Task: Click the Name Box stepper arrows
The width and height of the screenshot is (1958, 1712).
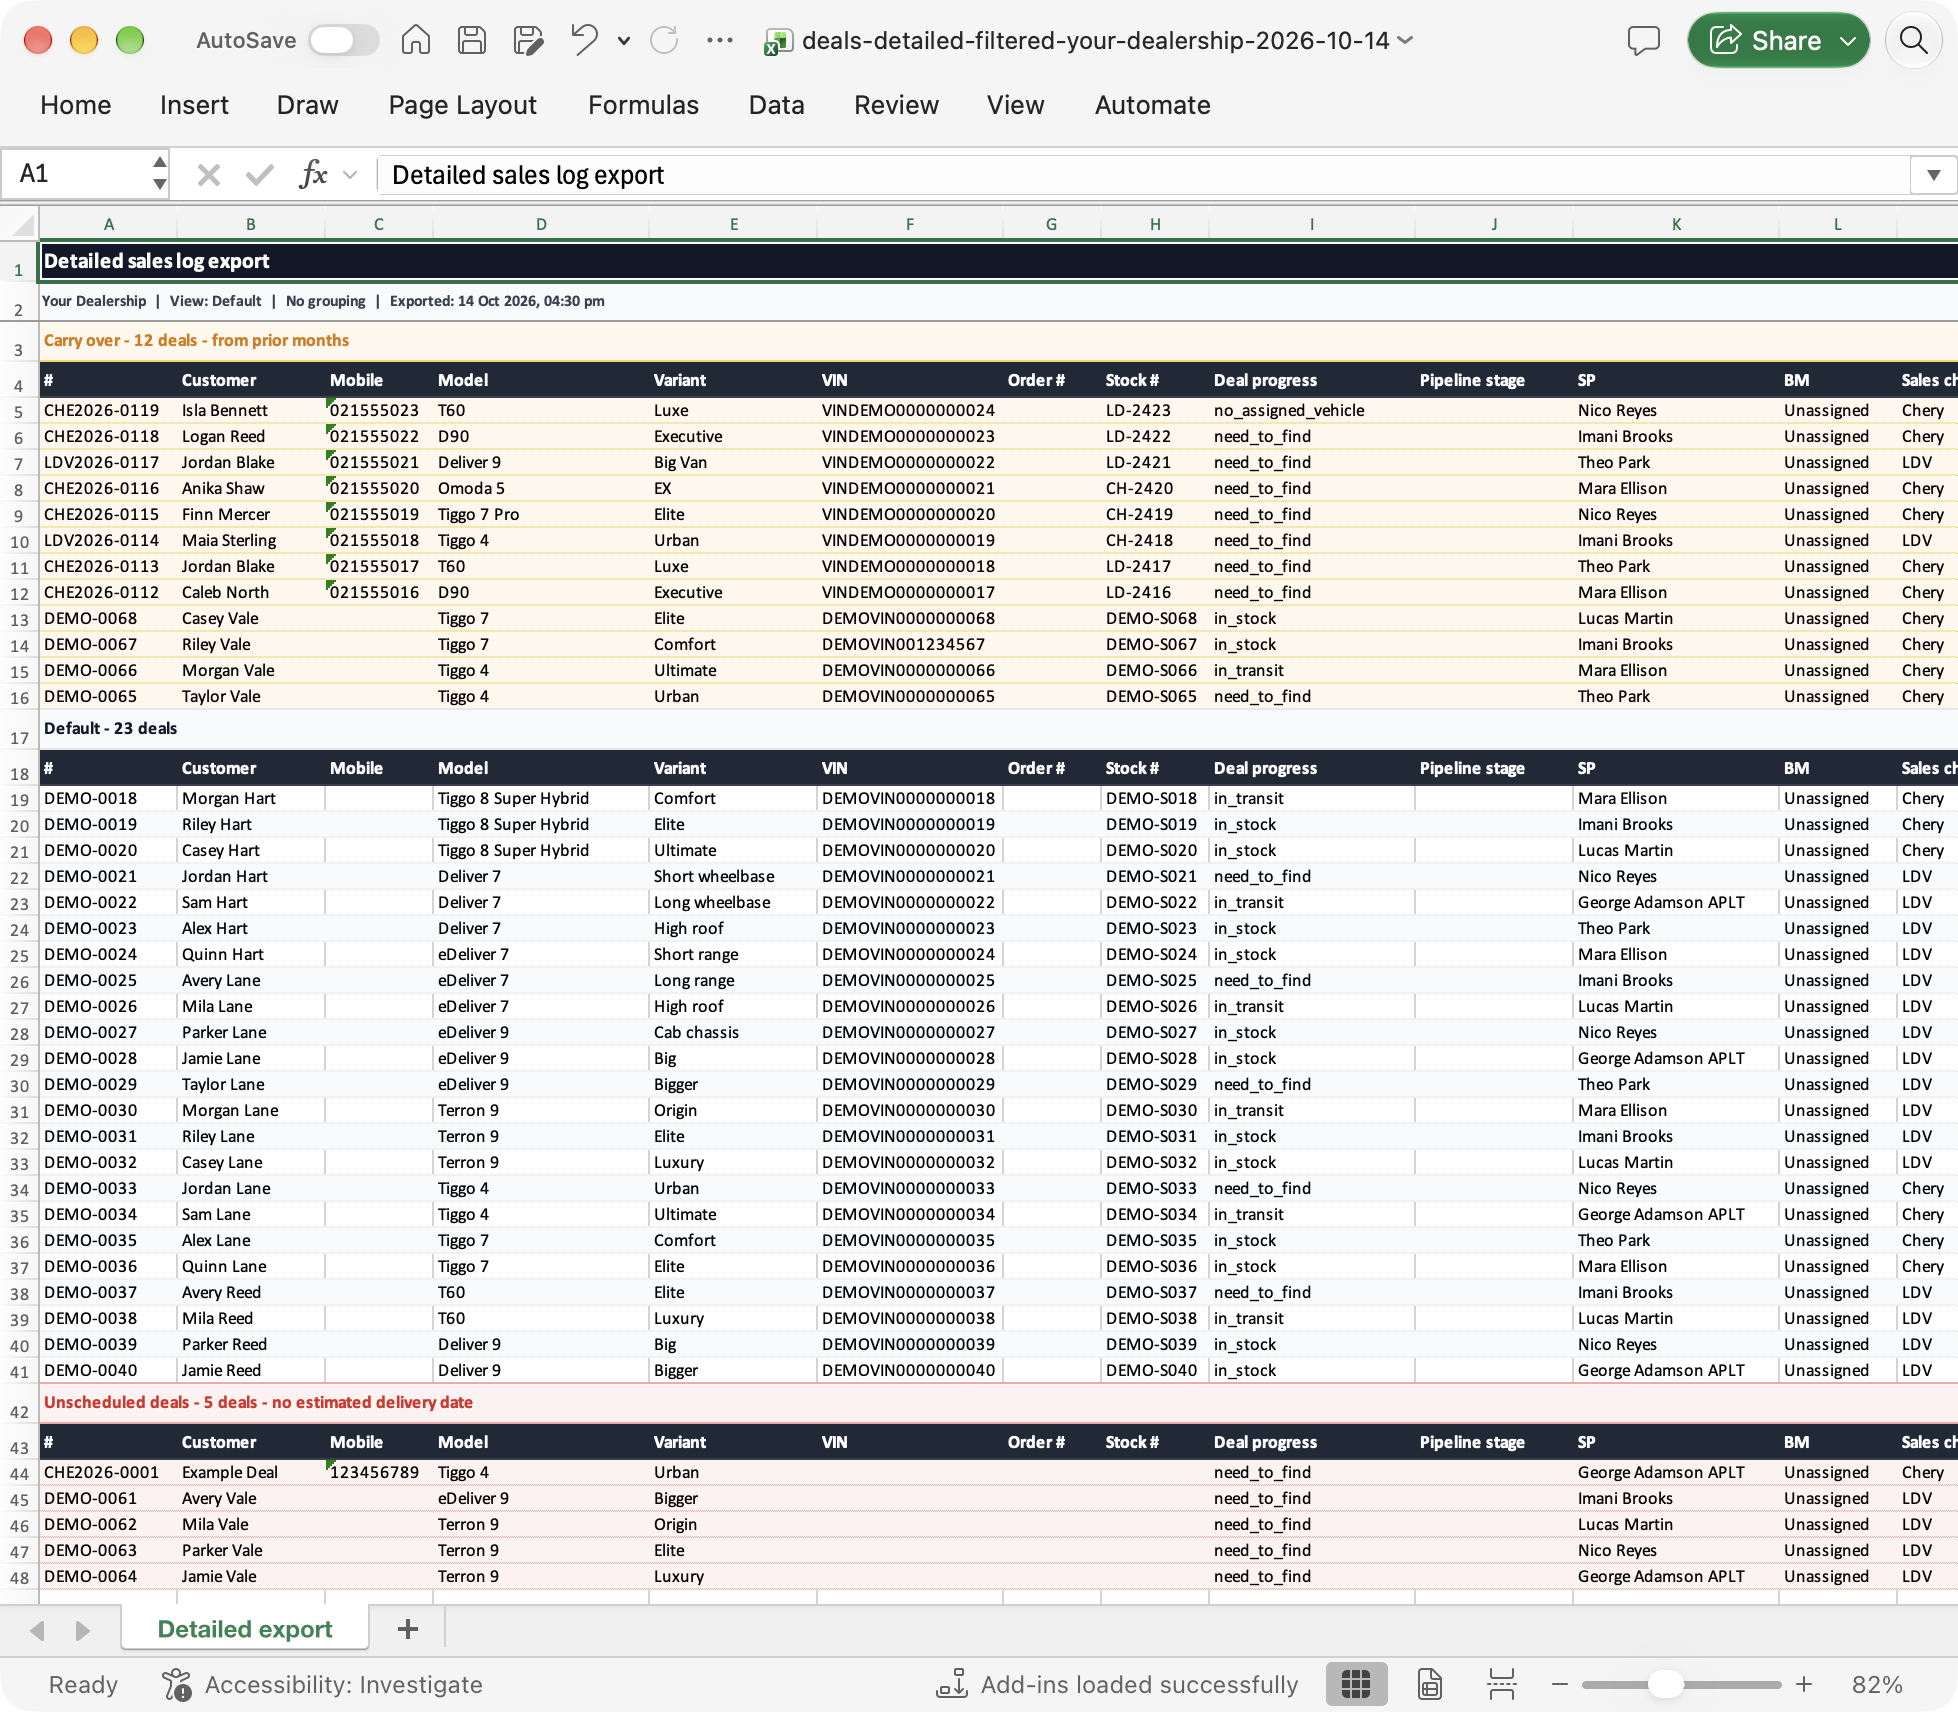Action: [159, 174]
